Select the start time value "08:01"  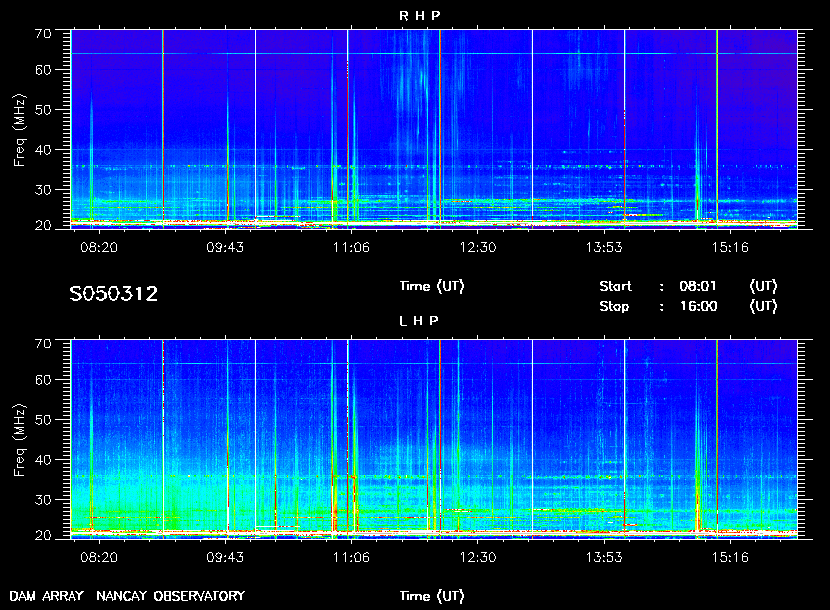pyautogui.click(x=698, y=286)
